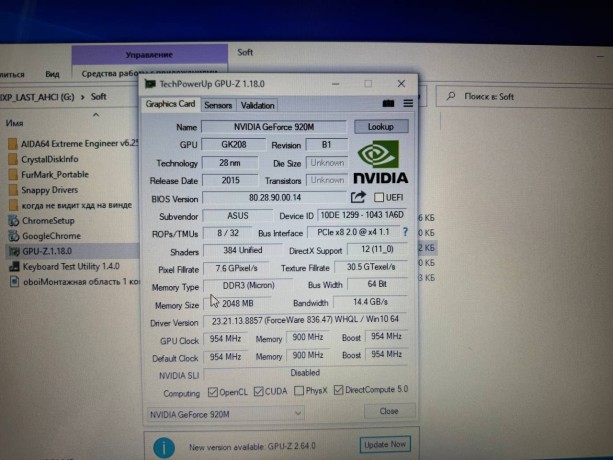Click the Shaders value 384 Unified

pos(242,251)
